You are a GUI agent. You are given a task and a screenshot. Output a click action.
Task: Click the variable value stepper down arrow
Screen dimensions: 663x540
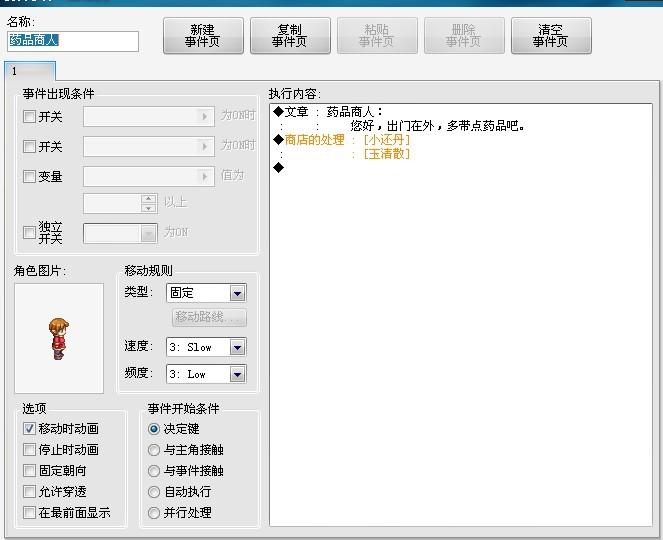pyautogui.click(x=148, y=208)
